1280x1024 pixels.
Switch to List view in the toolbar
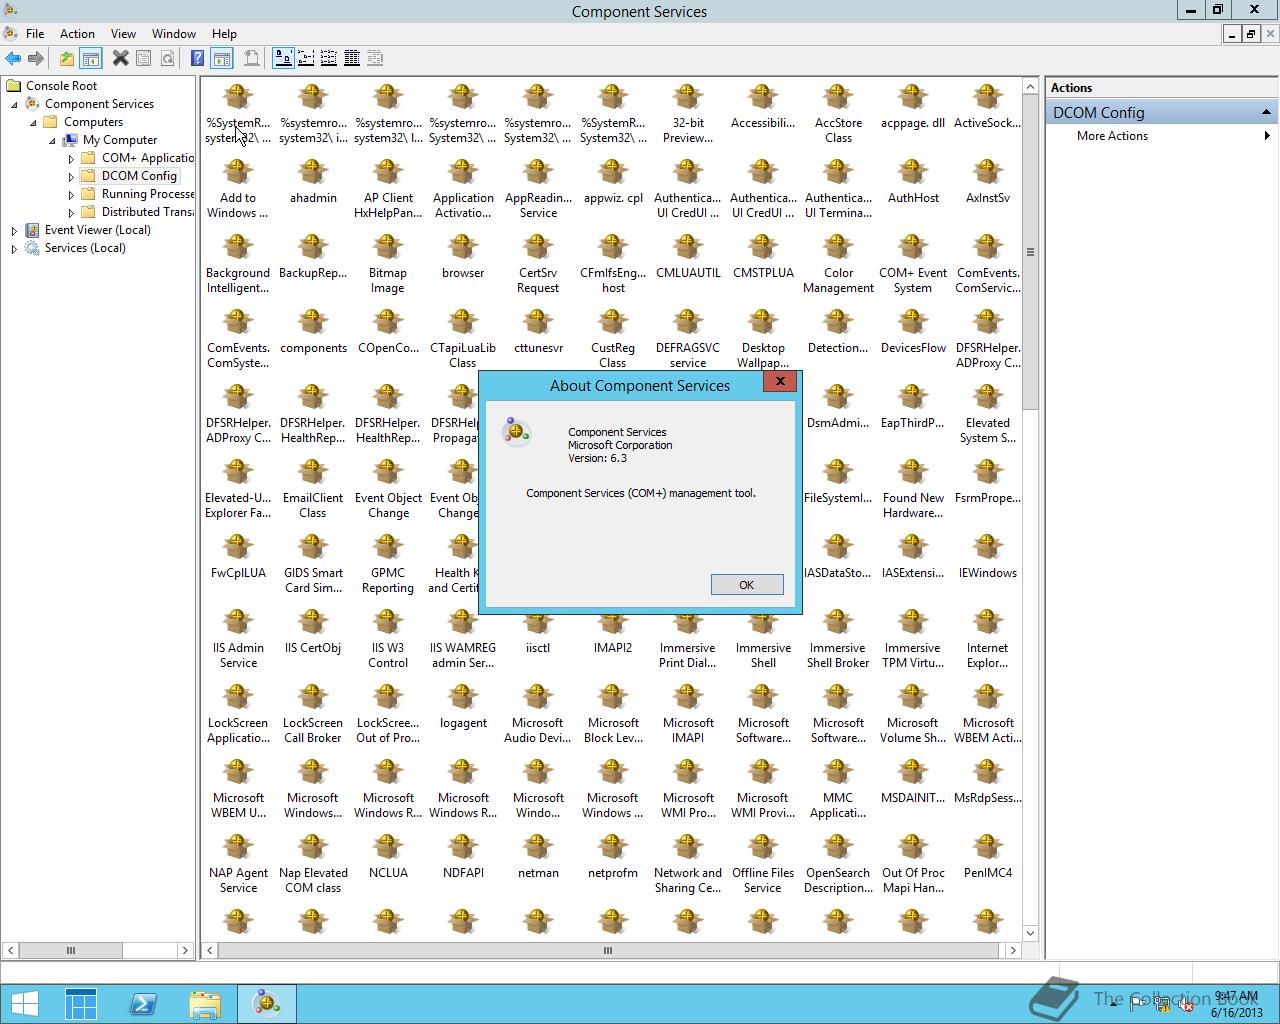(329, 58)
